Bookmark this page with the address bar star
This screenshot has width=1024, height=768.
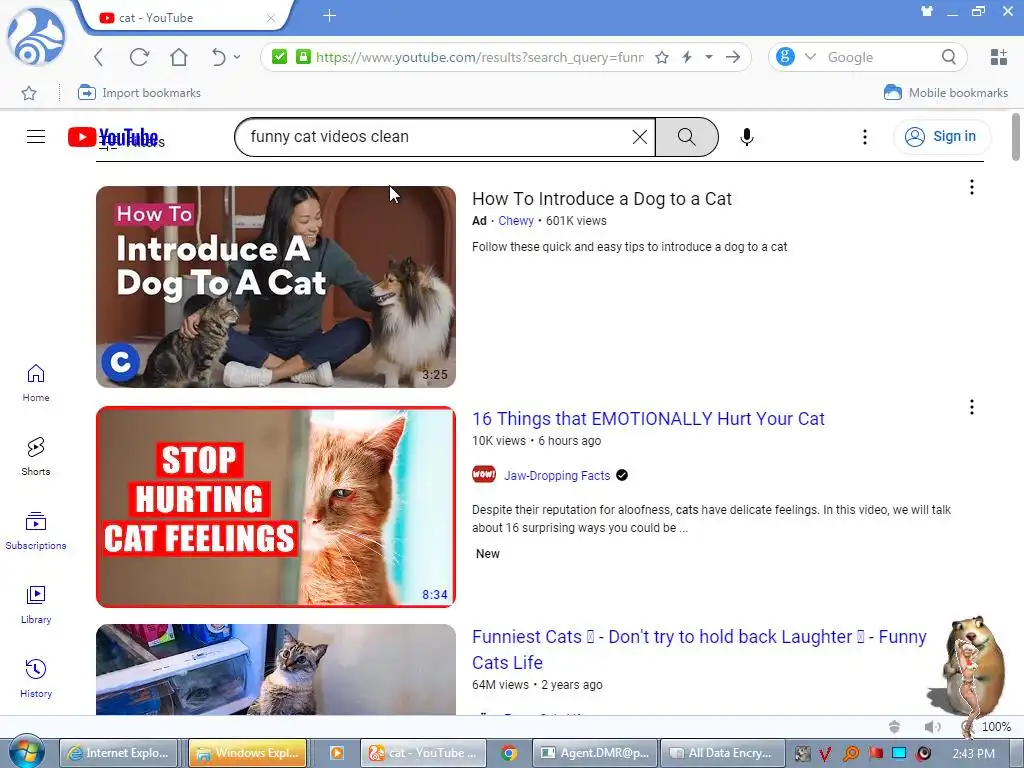click(662, 57)
